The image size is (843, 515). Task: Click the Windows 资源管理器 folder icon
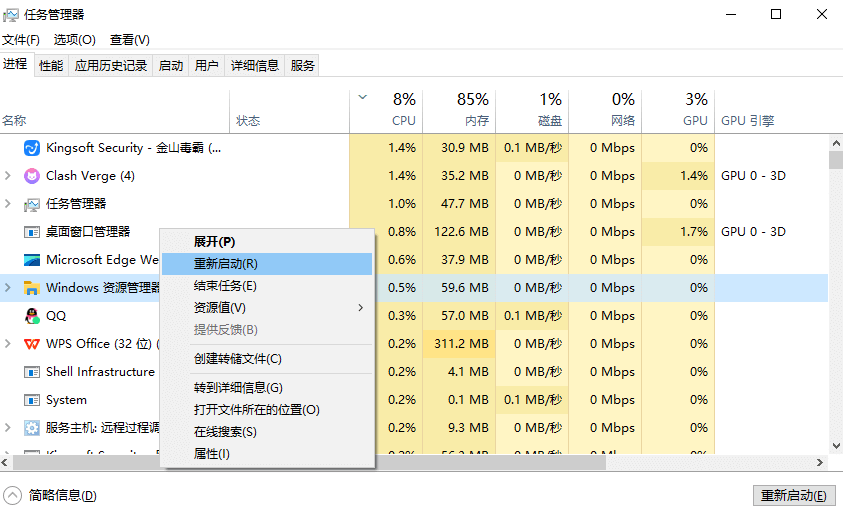pyautogui.click(x=32, y=288)
